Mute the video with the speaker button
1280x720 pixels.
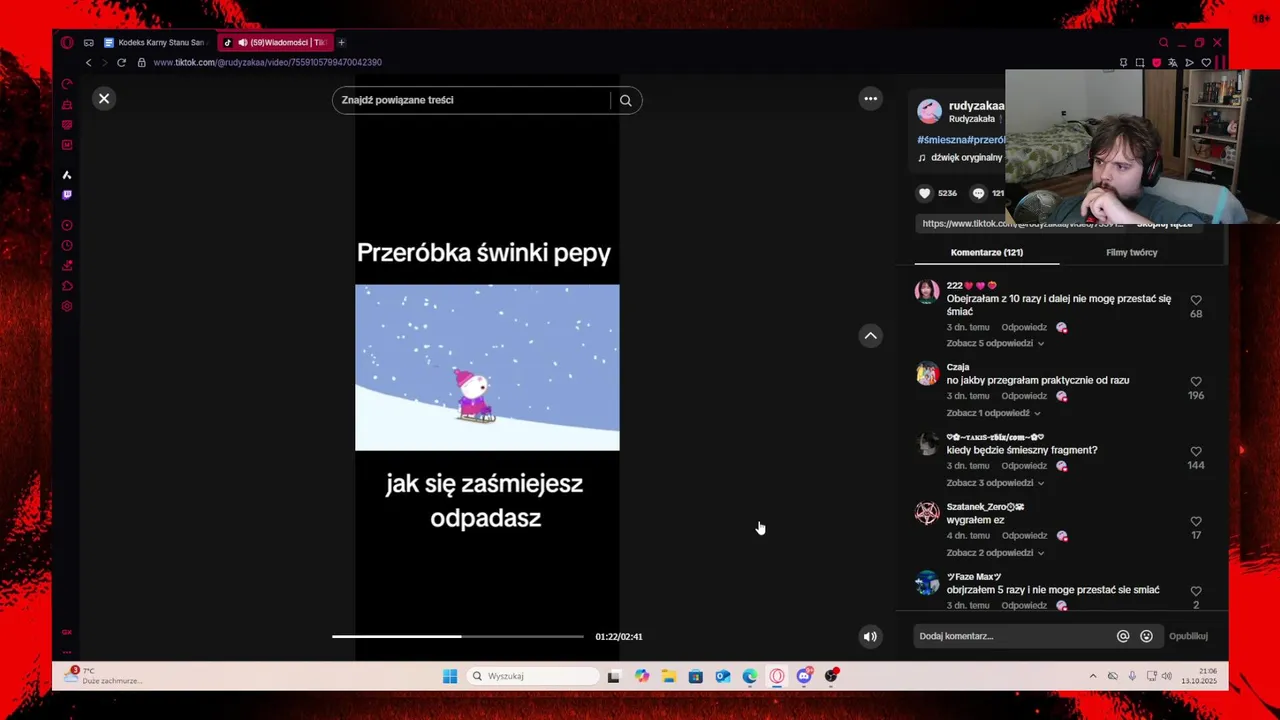click(x=871, y=636)
